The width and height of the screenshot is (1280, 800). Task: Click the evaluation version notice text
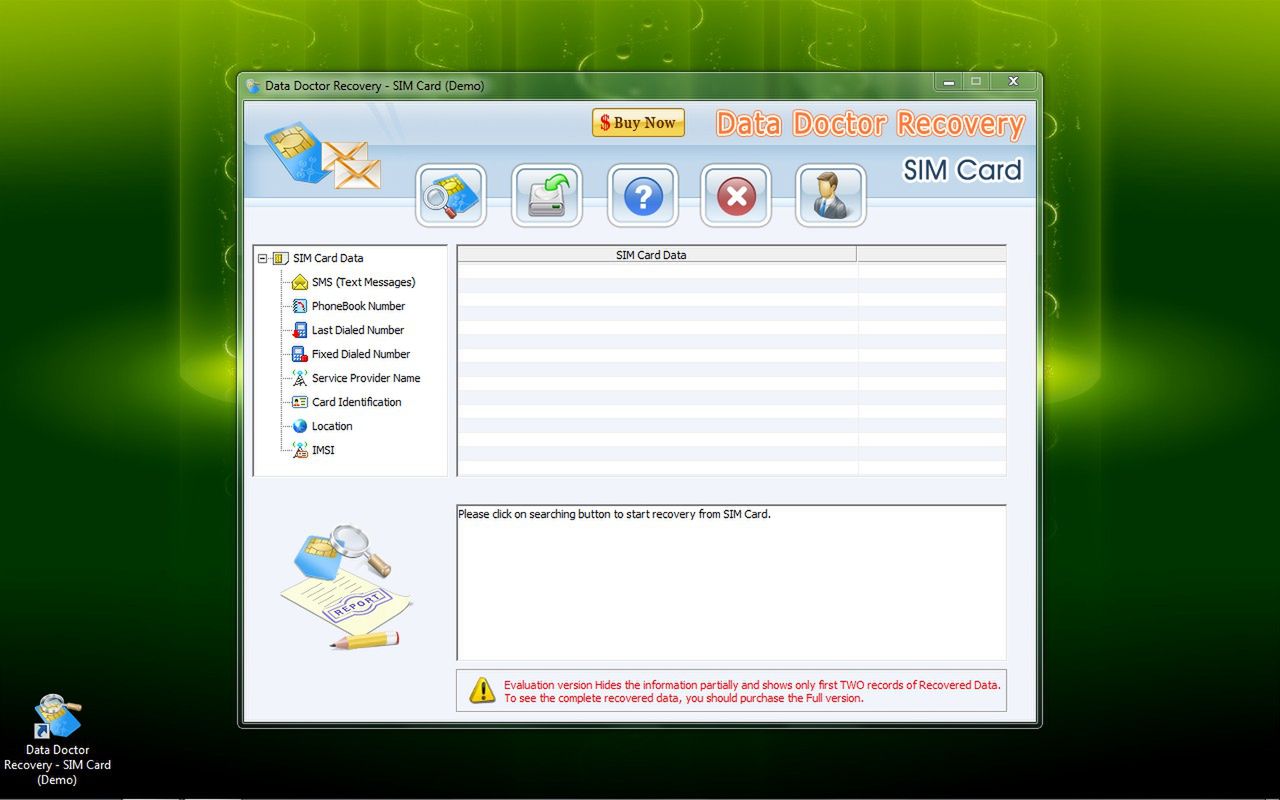click(x=752, y=691)
